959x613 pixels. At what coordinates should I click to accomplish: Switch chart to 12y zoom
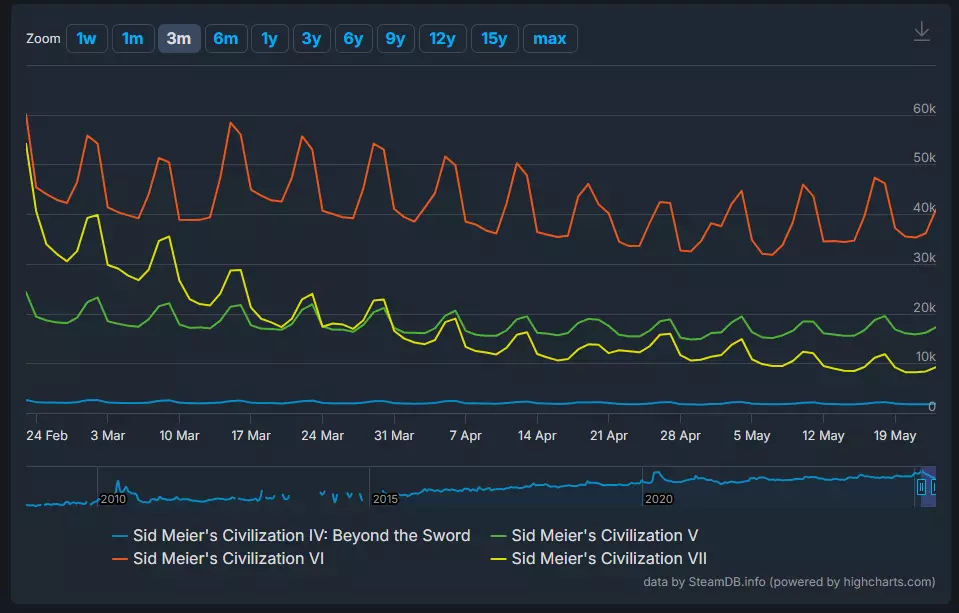[443, 39]
